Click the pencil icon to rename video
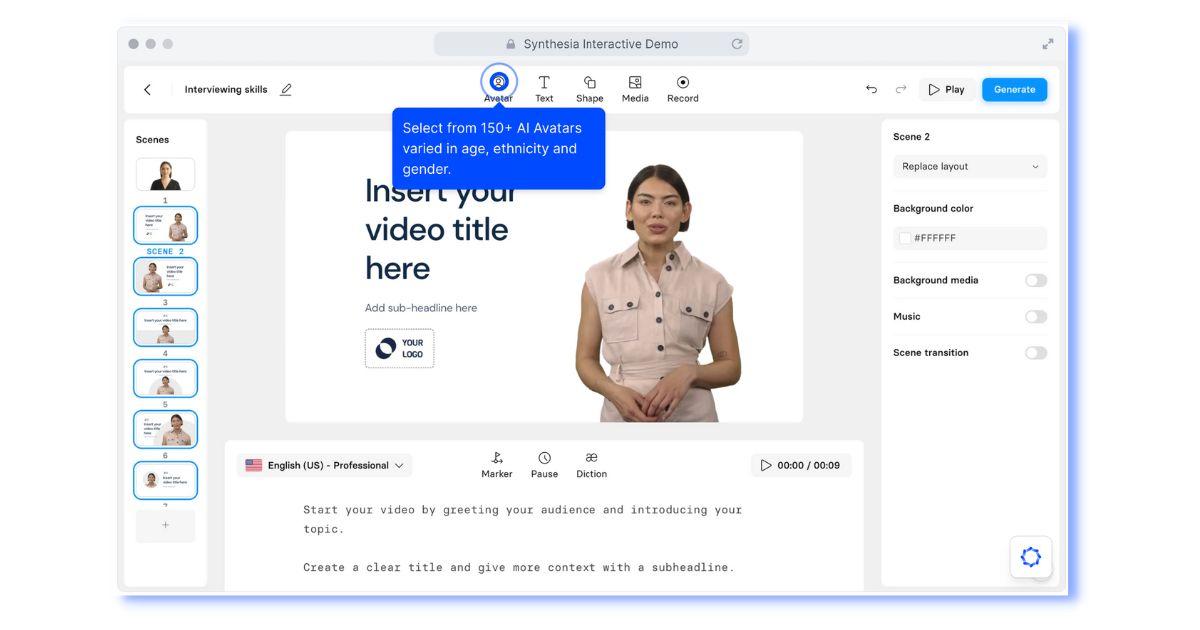 [x=286, y=90]
